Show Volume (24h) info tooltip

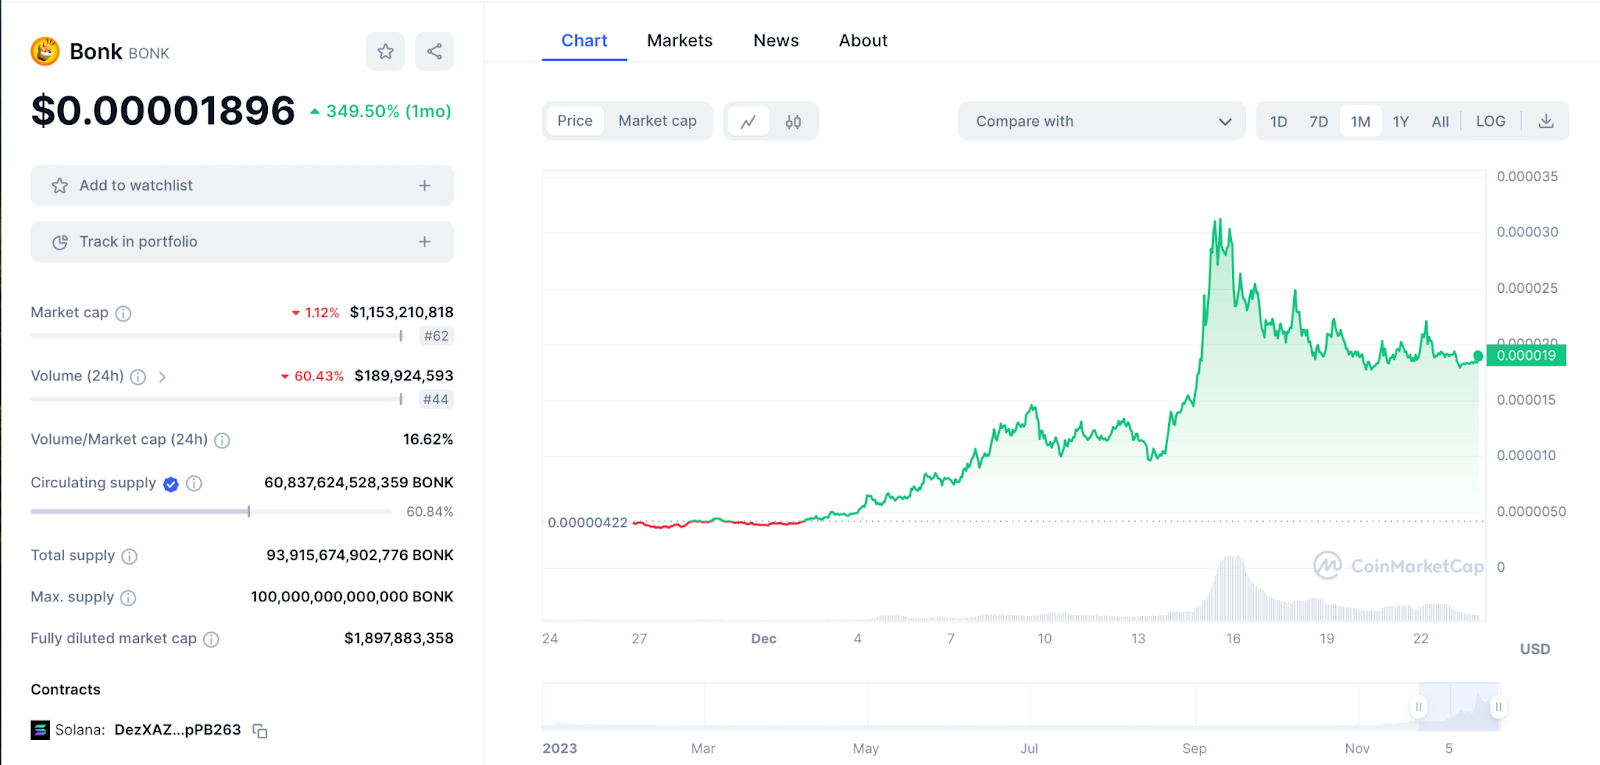pos(138,377)
